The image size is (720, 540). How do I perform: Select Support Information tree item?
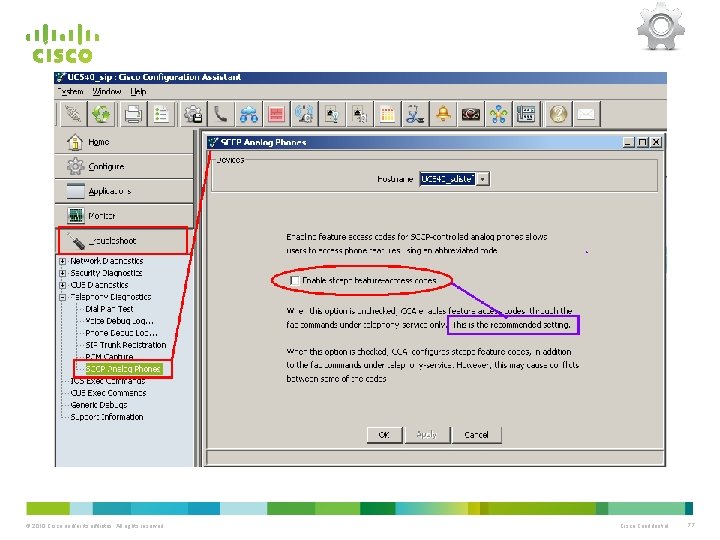(x=107, y=417)
